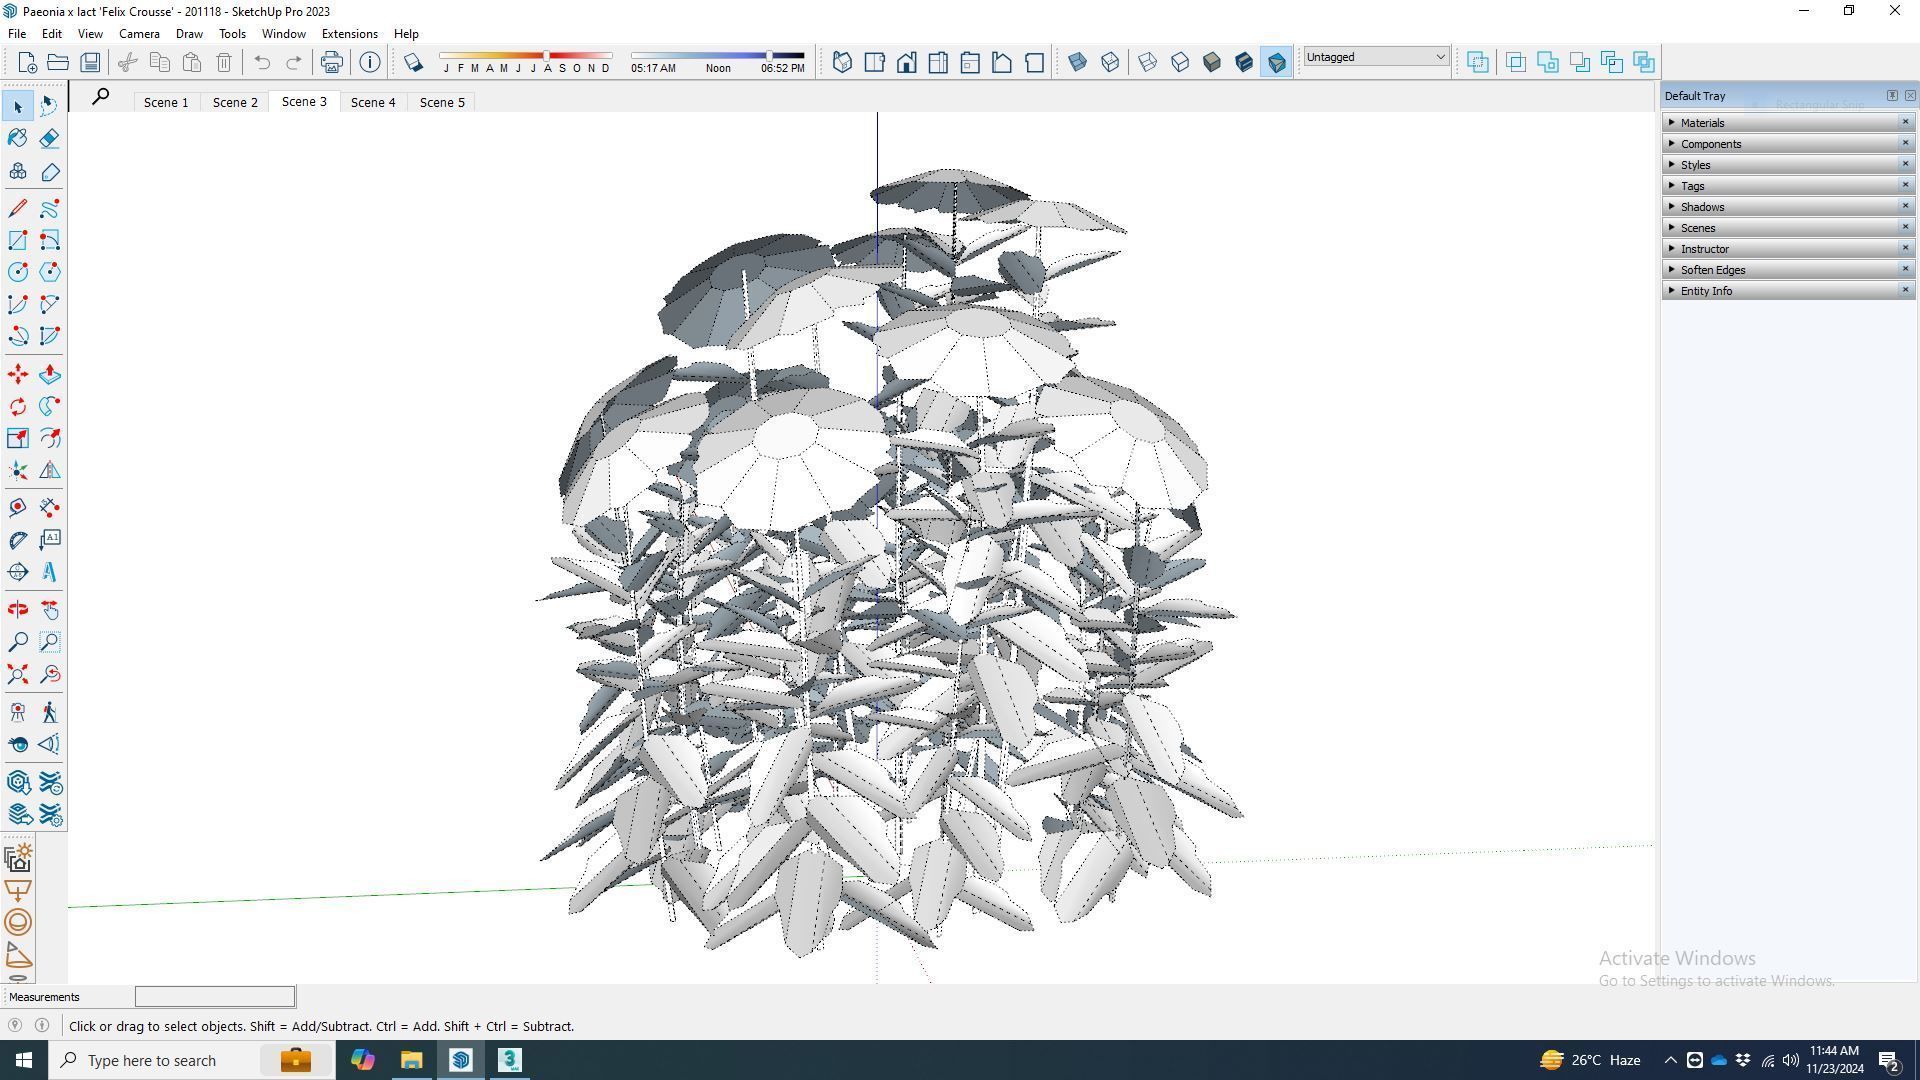Enable Shaded face style
The height and width of the screenshot is (1080, 1920).
[1212, 62]
